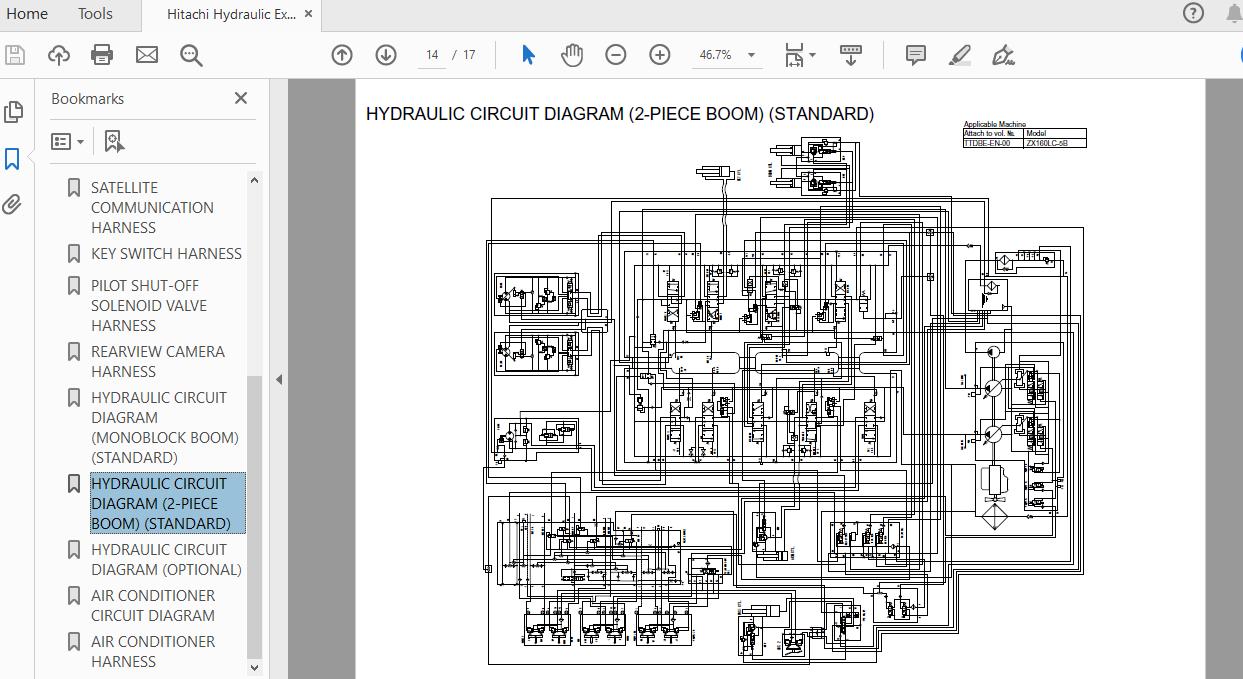Print the document
Viewport: 1243px width, 679px height.
pyautogui.click(x=102, y=55)
